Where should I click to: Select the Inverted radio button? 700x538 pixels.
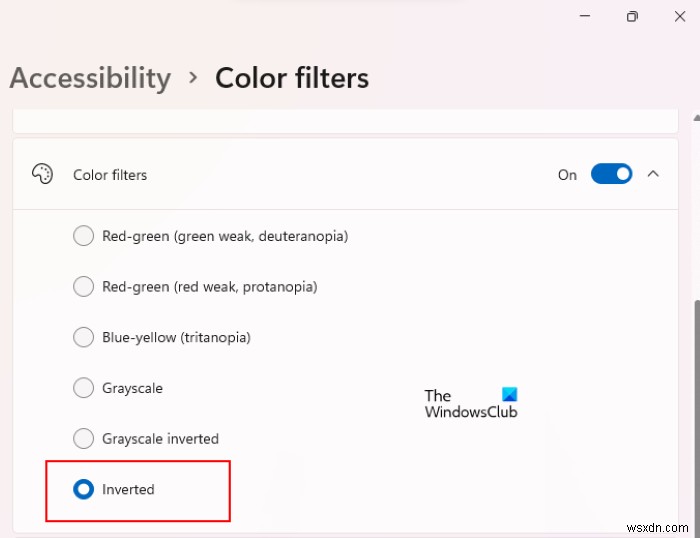84,489
